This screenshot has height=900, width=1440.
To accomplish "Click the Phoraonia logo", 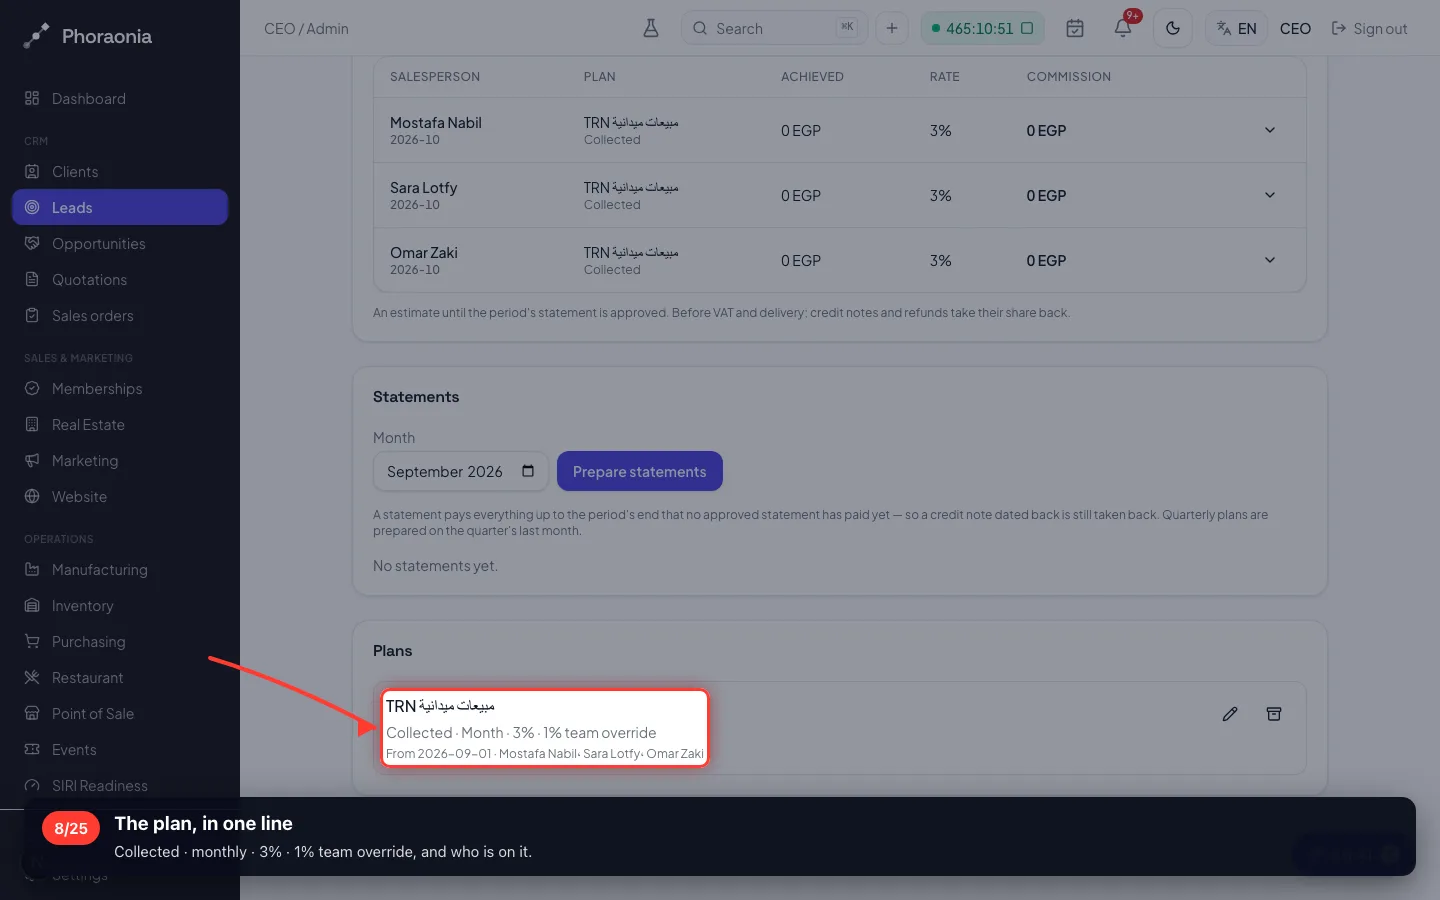I will click(88, 36).
